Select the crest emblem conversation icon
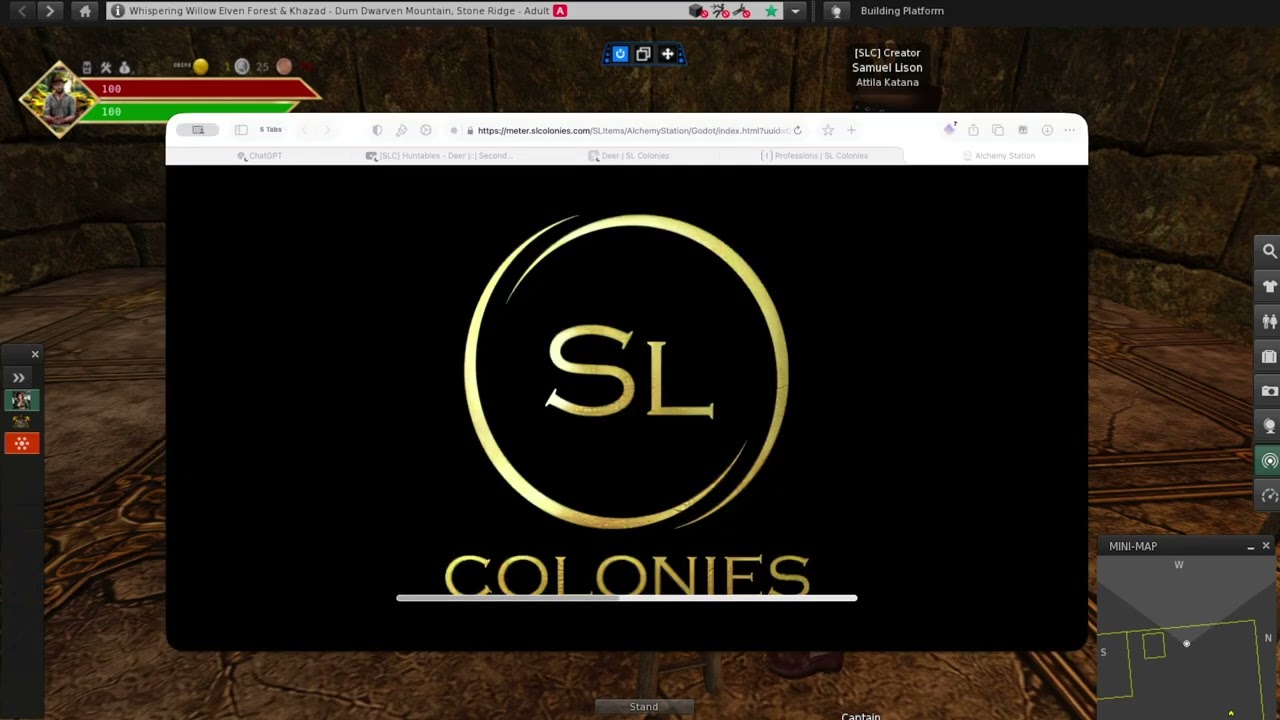The height and width of the screenshot is (720, 1280). [21, 421]
